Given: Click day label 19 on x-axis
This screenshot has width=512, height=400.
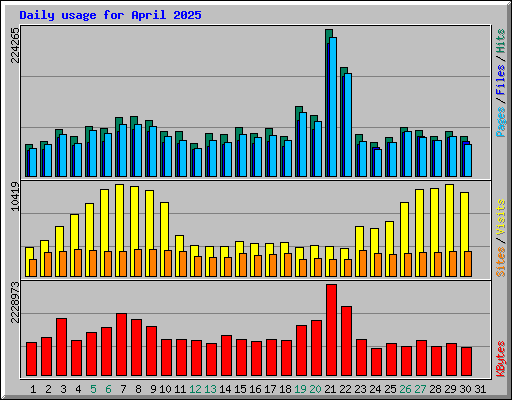Looking at the screenshot, I should (x=300, y=389).
